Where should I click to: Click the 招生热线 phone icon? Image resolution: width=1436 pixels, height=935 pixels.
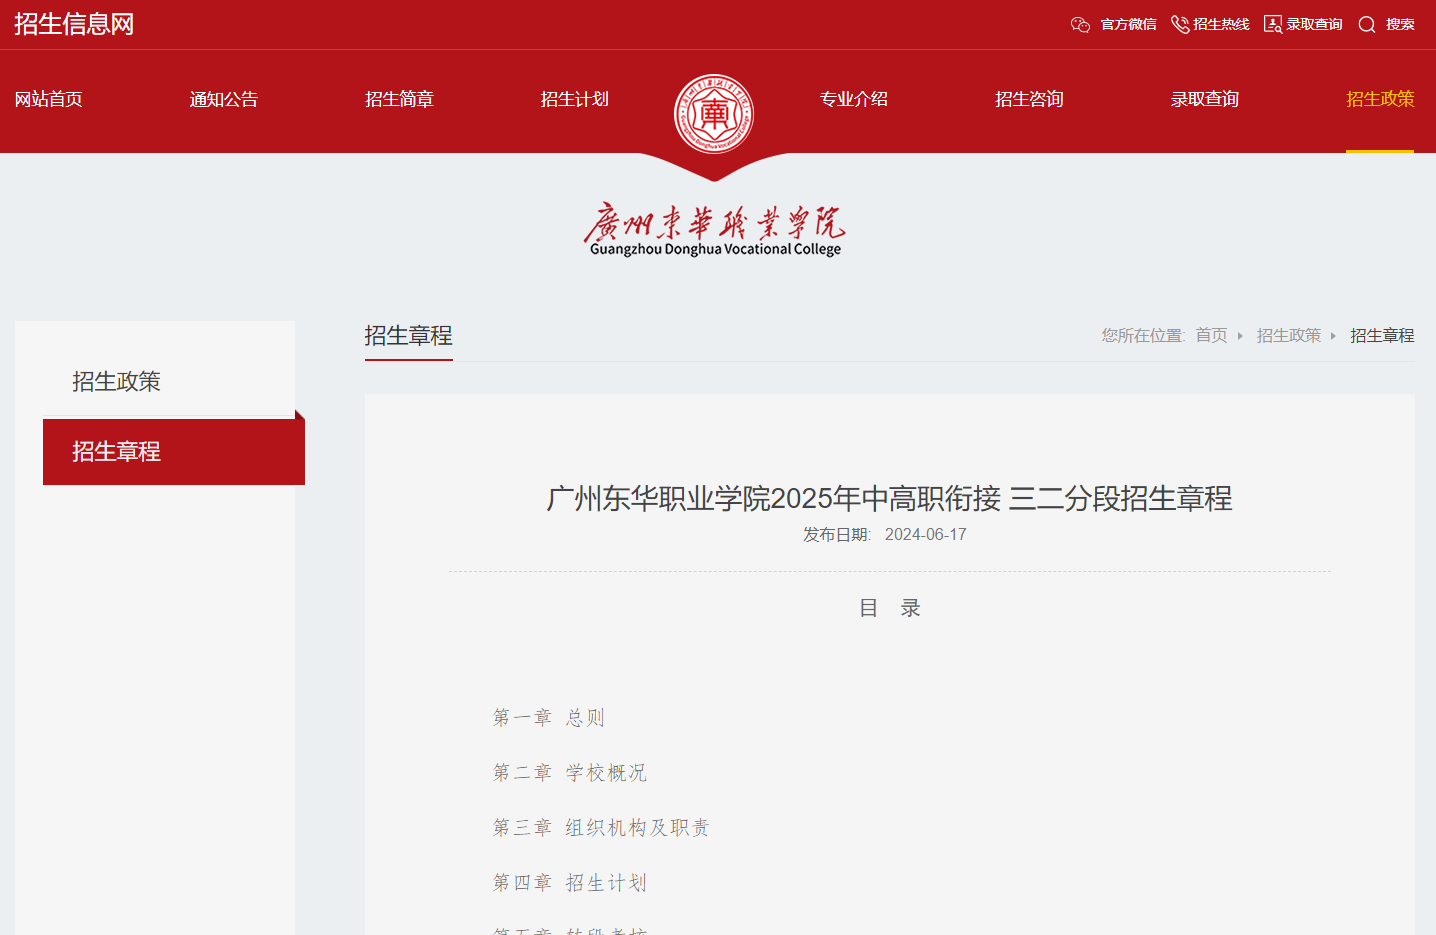point(1180,24)
